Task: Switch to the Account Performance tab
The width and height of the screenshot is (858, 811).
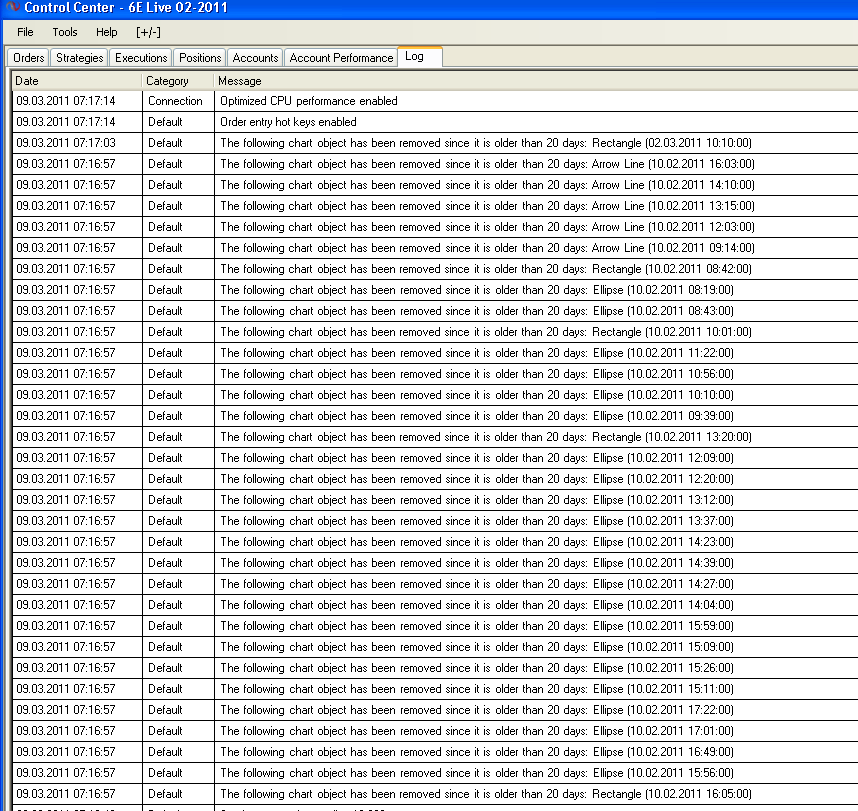Action: pos(341,58)
